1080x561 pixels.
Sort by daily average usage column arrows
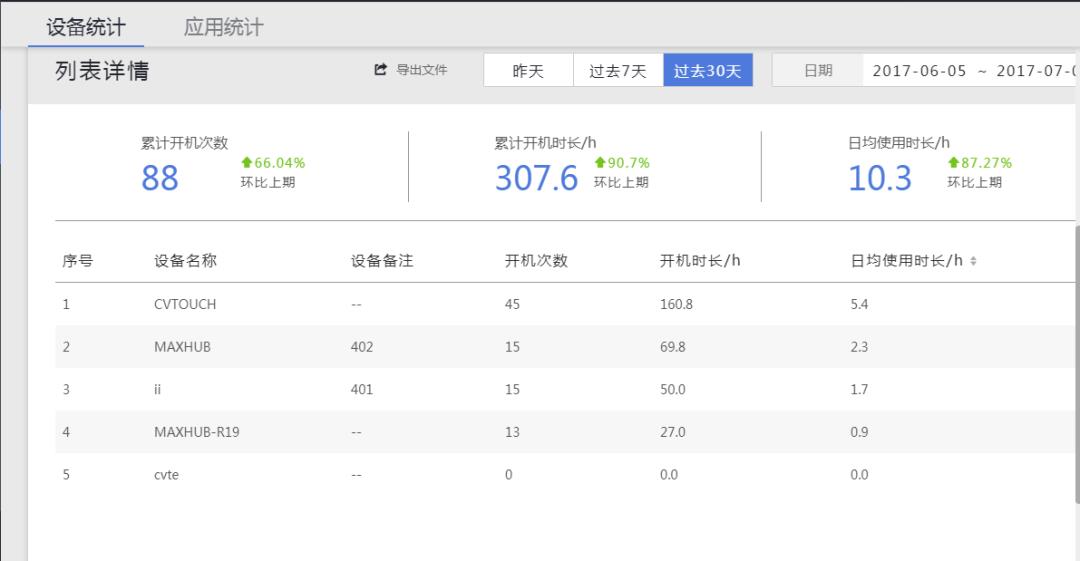(x=973, y=261)
